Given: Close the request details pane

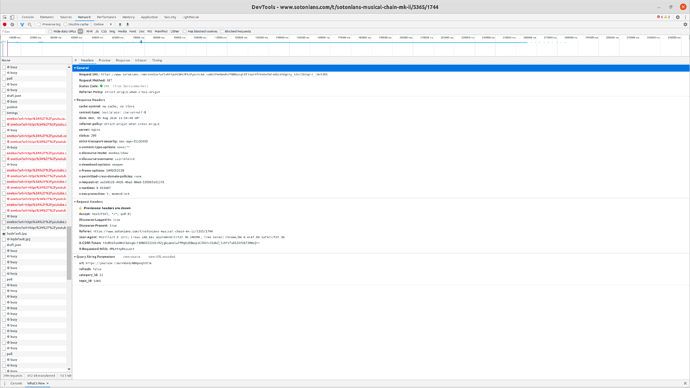Looking at the screenshot, I should tap(76, 60).
